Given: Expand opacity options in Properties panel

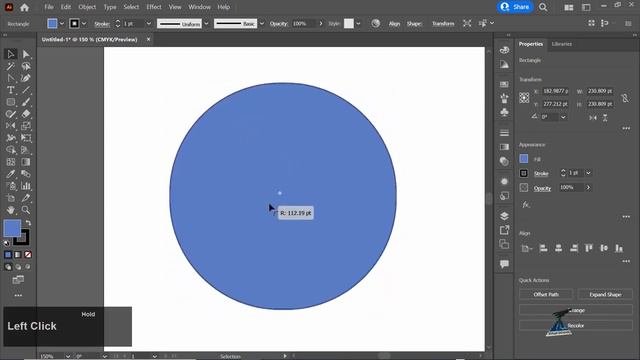Looking at the screenshot, I should (588, 187).
